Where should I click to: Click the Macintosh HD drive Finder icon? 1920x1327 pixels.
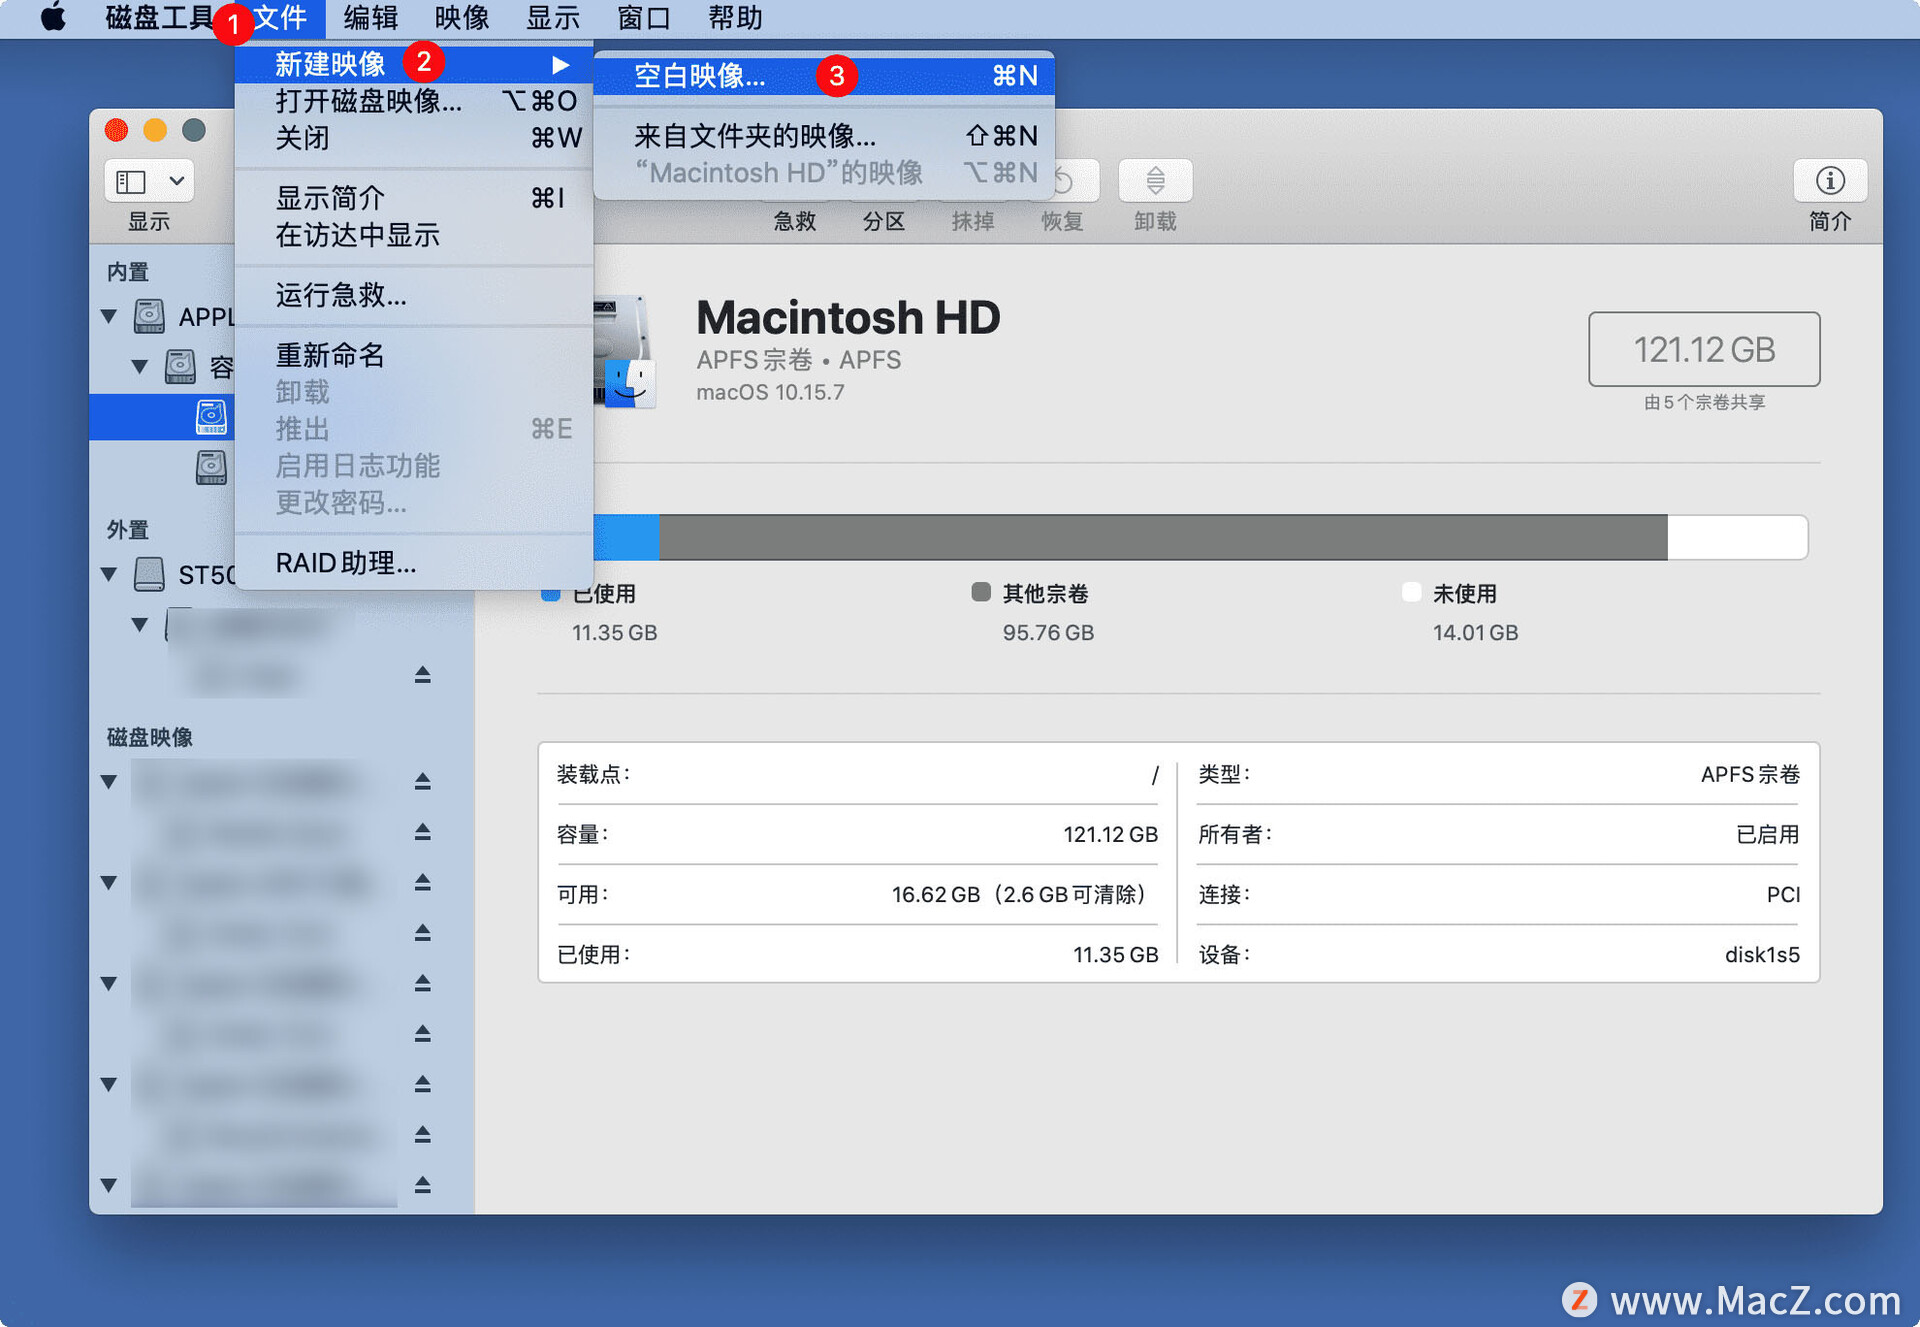[x=626, y=352]
